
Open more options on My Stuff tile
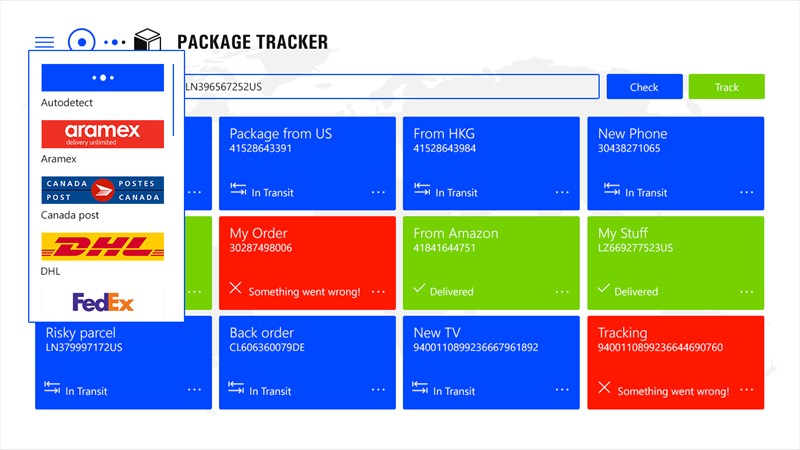pyautogui.click(x=746, y=292)
